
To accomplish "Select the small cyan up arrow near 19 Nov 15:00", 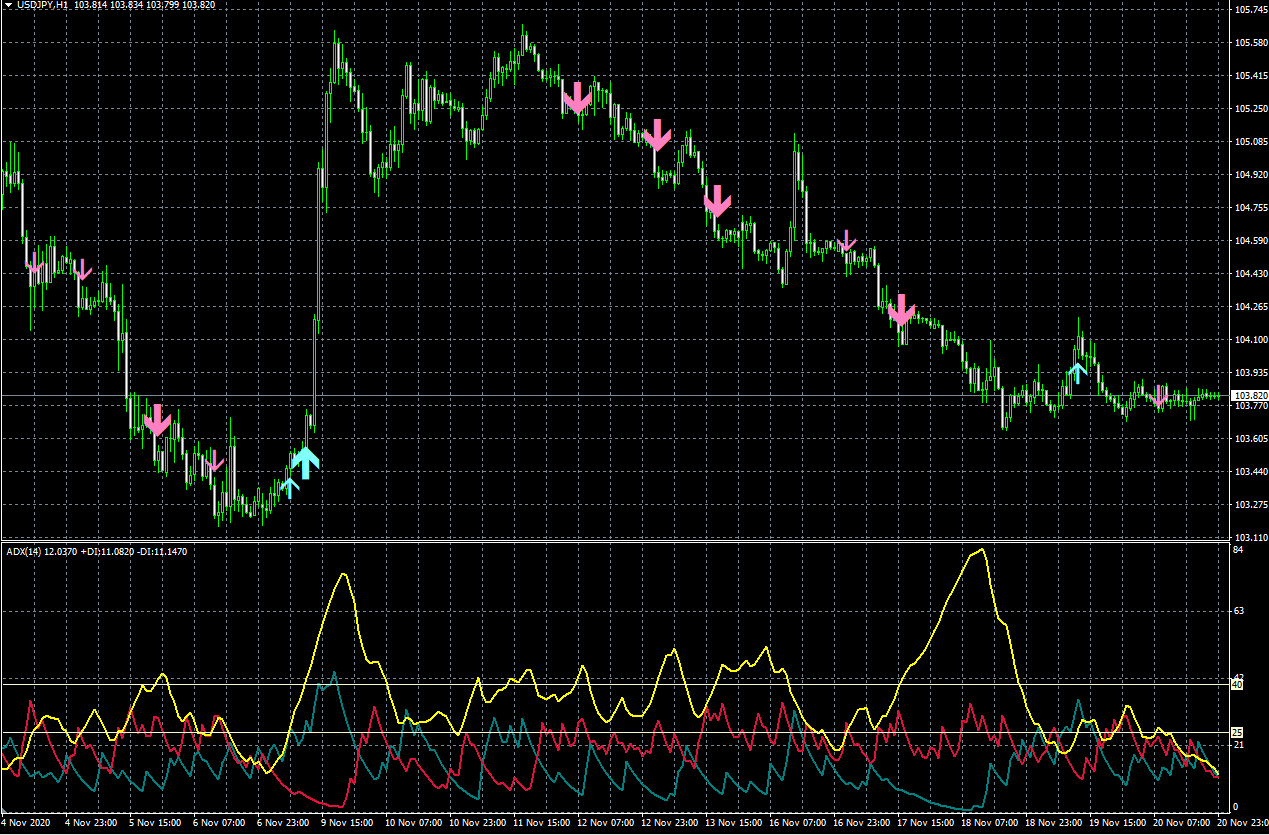I will tap(1076, 373).
